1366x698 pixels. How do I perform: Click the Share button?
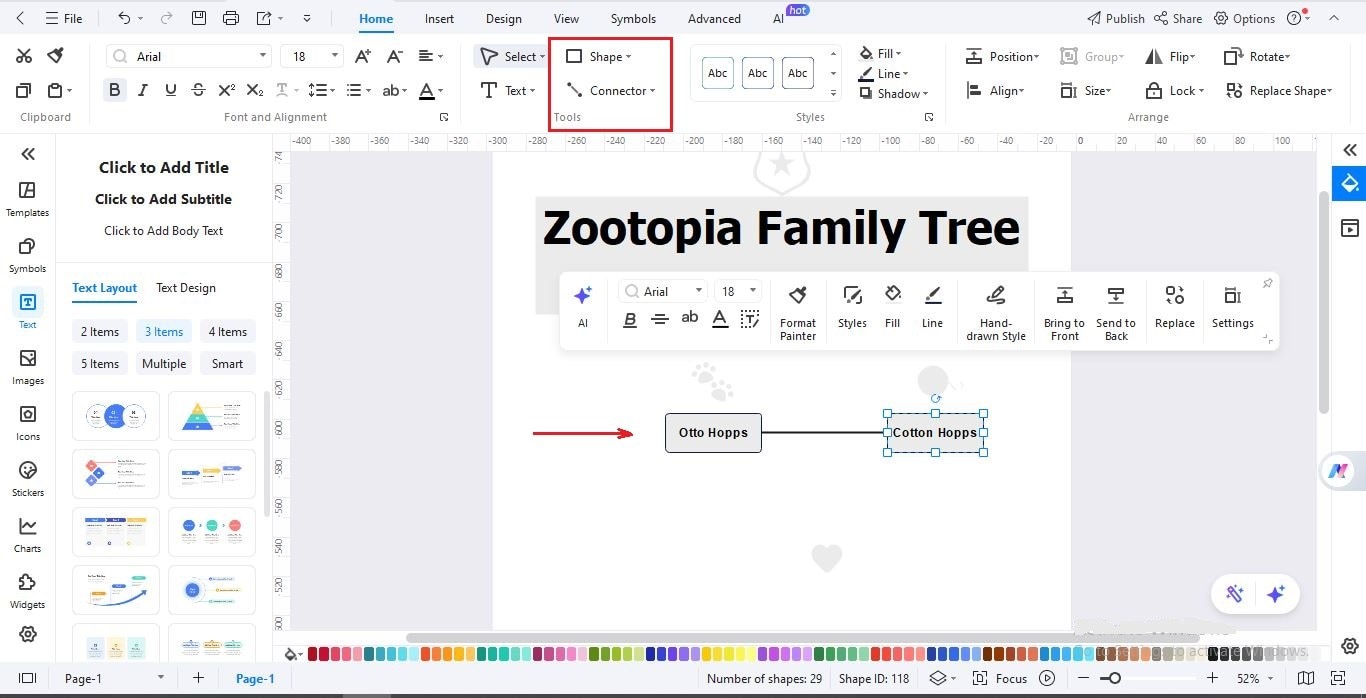tap(1178, 18)
